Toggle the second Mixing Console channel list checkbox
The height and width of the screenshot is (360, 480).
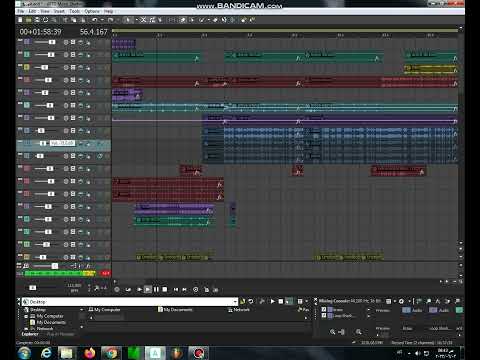coord(324,315)
